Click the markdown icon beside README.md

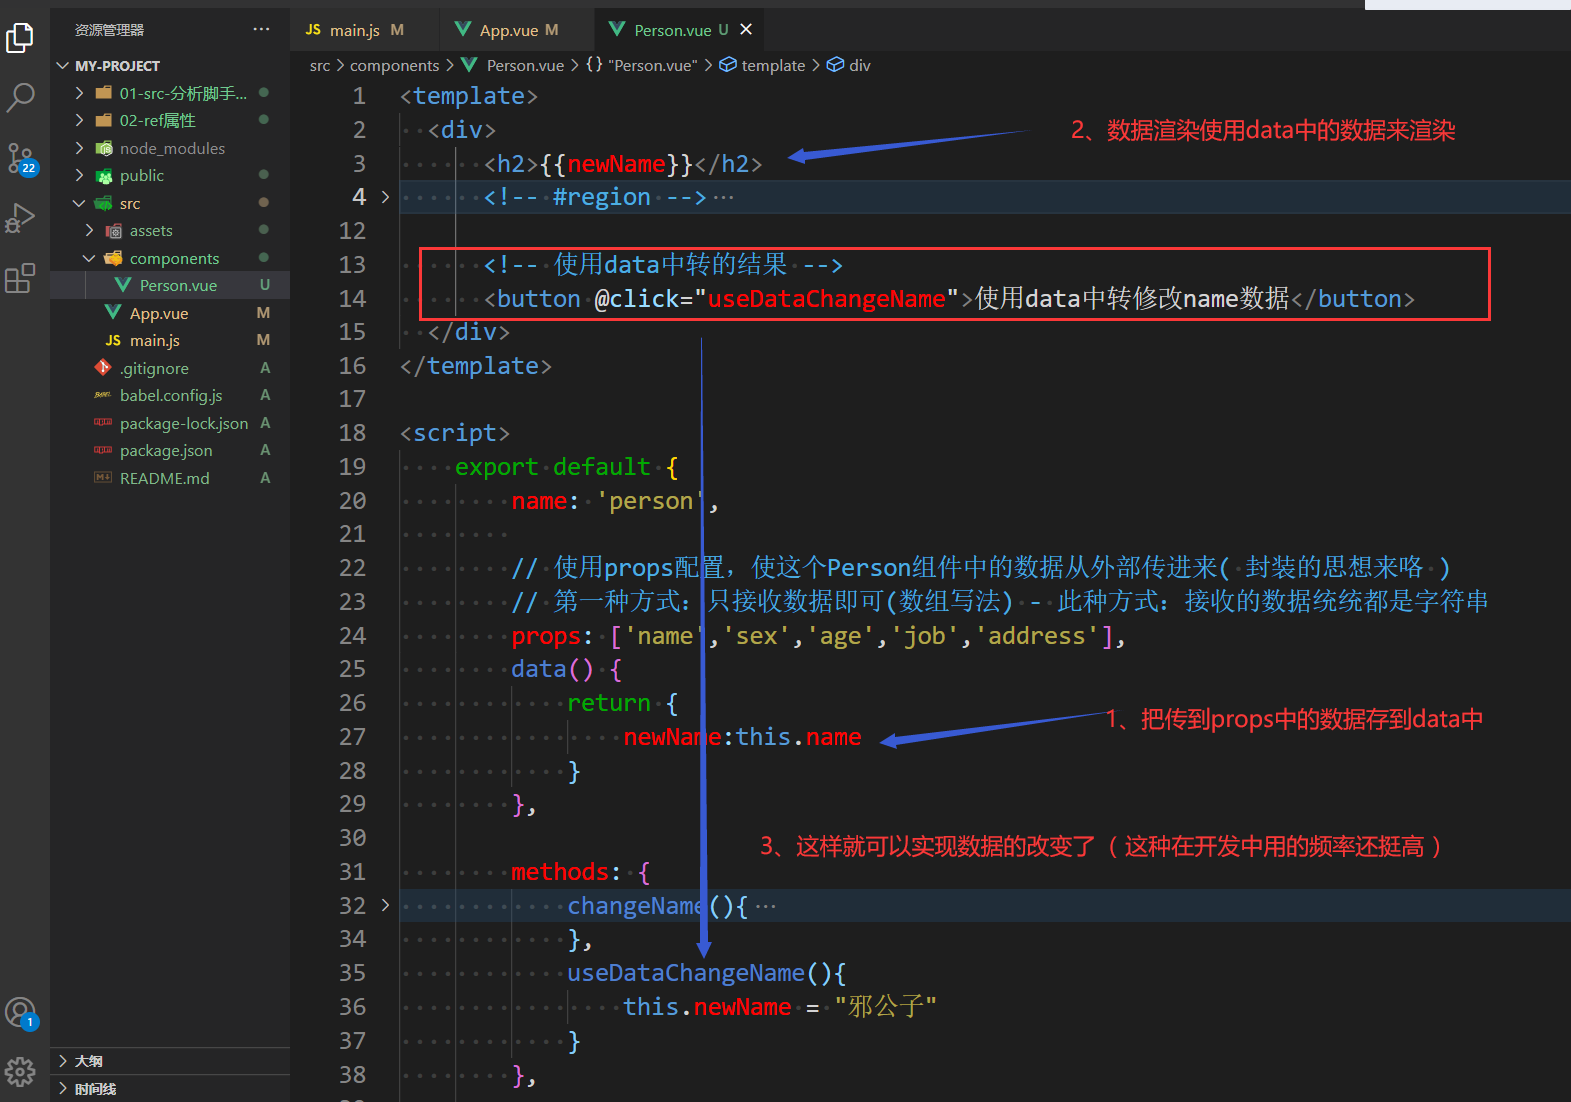click(103, 478)
